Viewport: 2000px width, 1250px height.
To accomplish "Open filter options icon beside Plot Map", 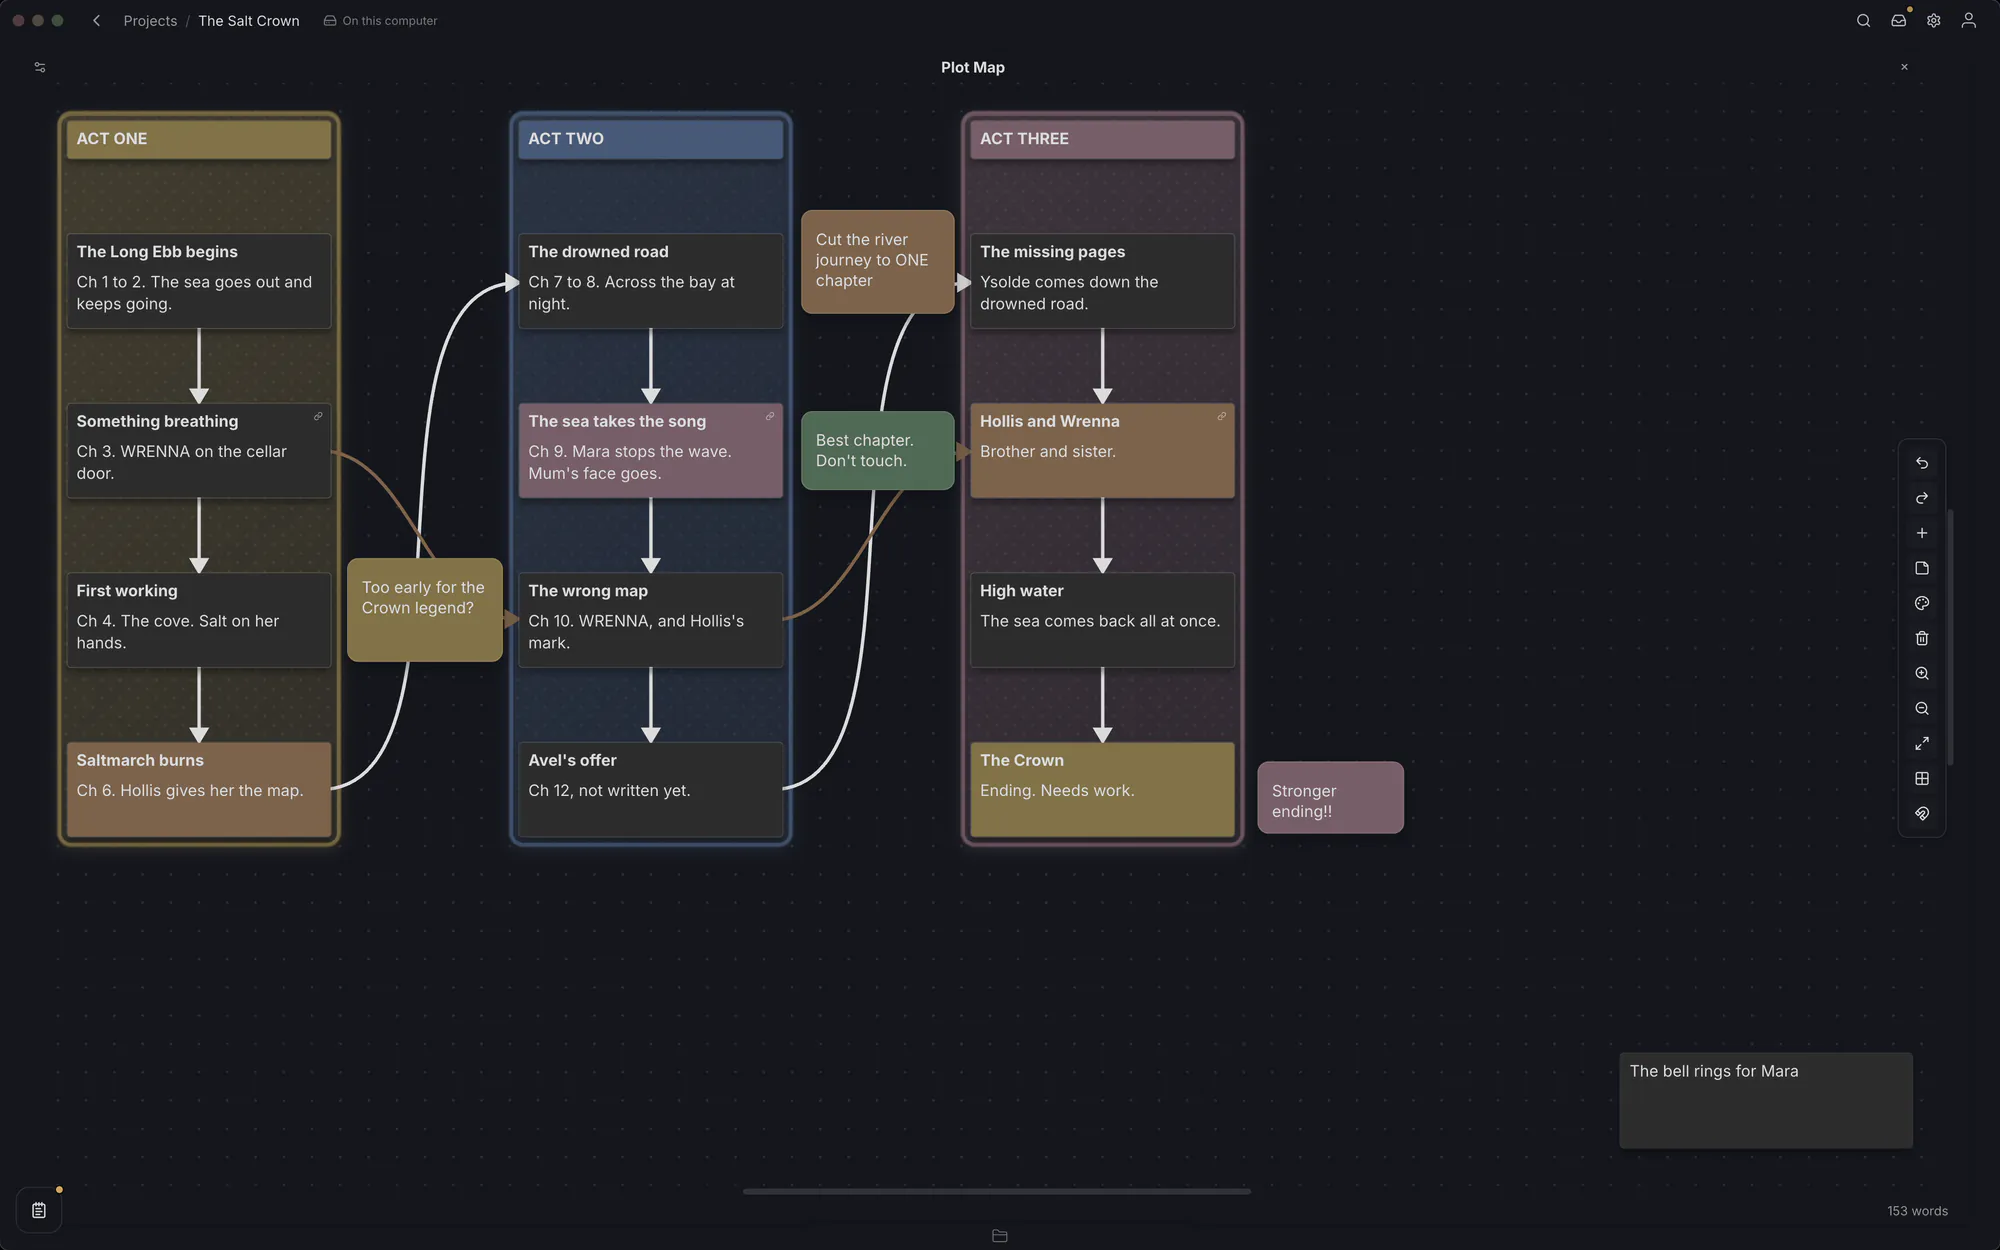I will point(40,67).
